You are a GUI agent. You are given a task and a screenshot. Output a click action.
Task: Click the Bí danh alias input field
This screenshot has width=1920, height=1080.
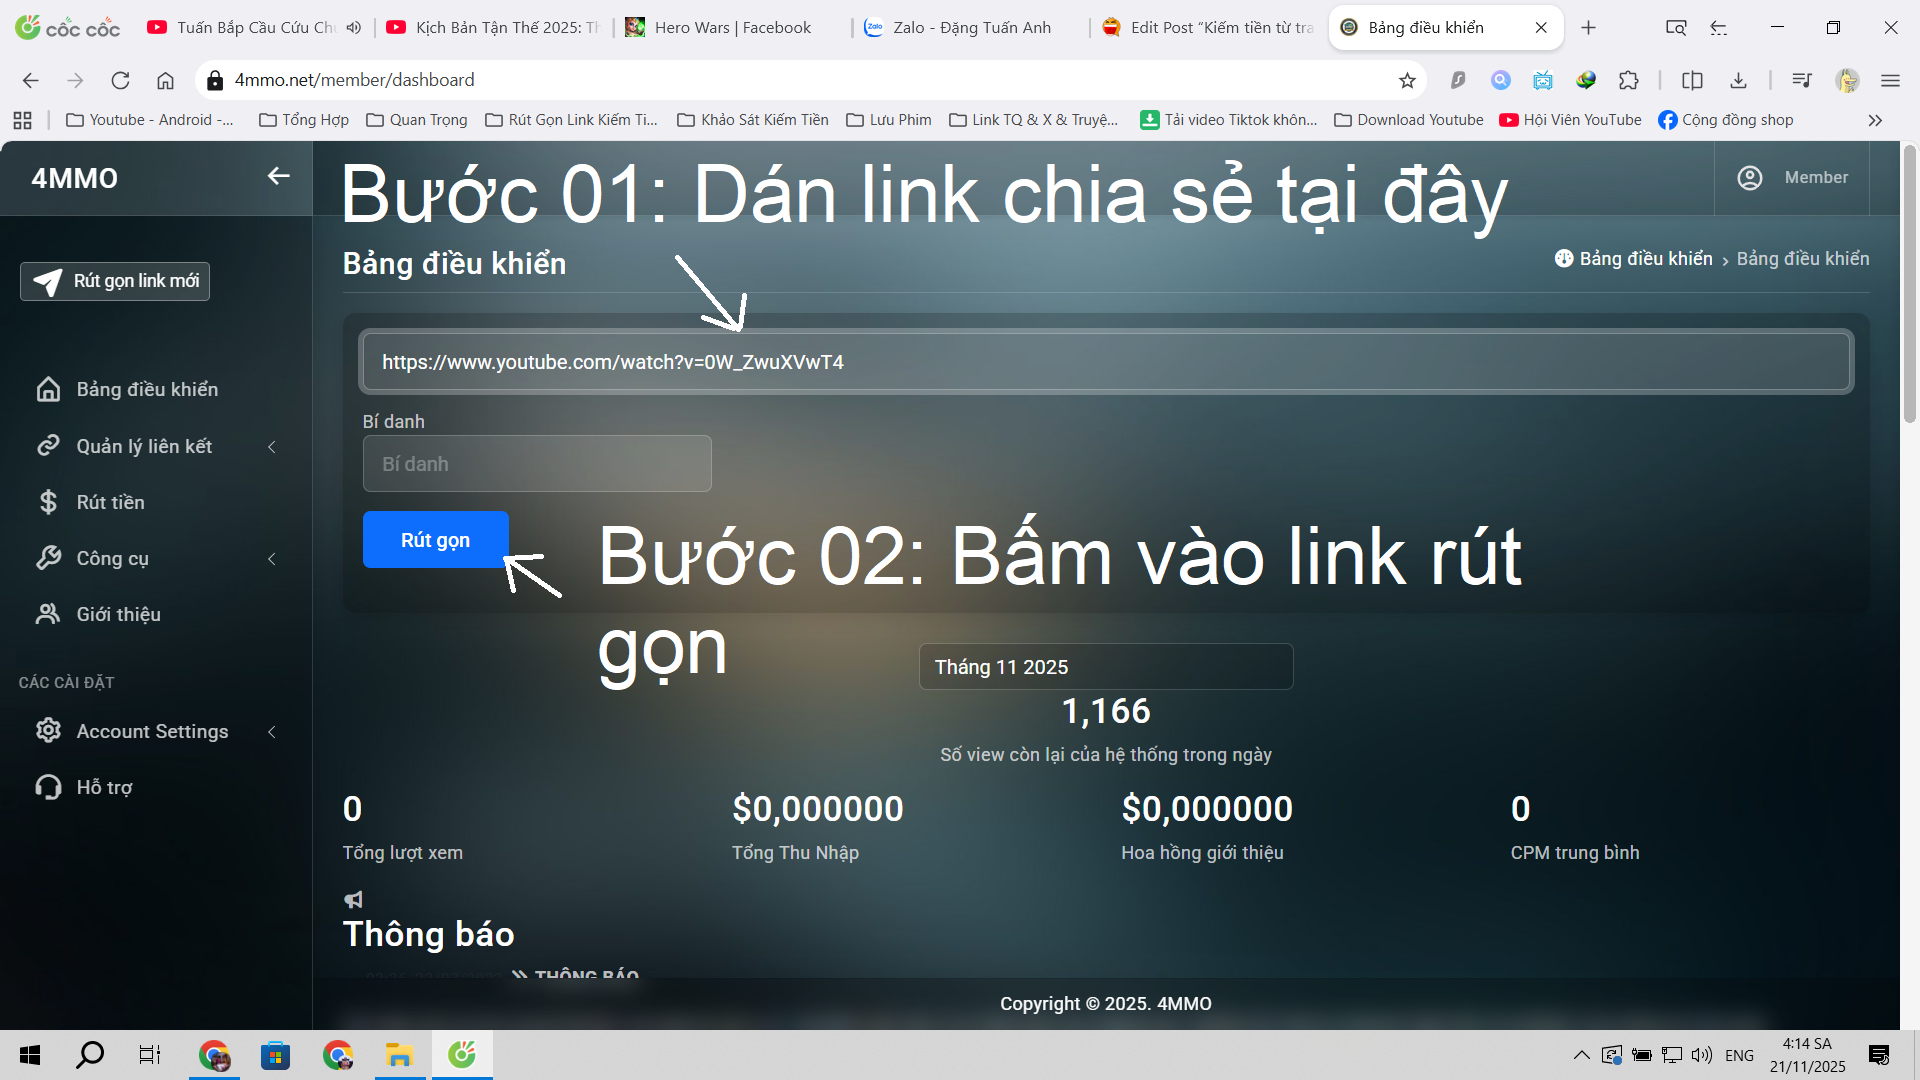coord(537,464)
